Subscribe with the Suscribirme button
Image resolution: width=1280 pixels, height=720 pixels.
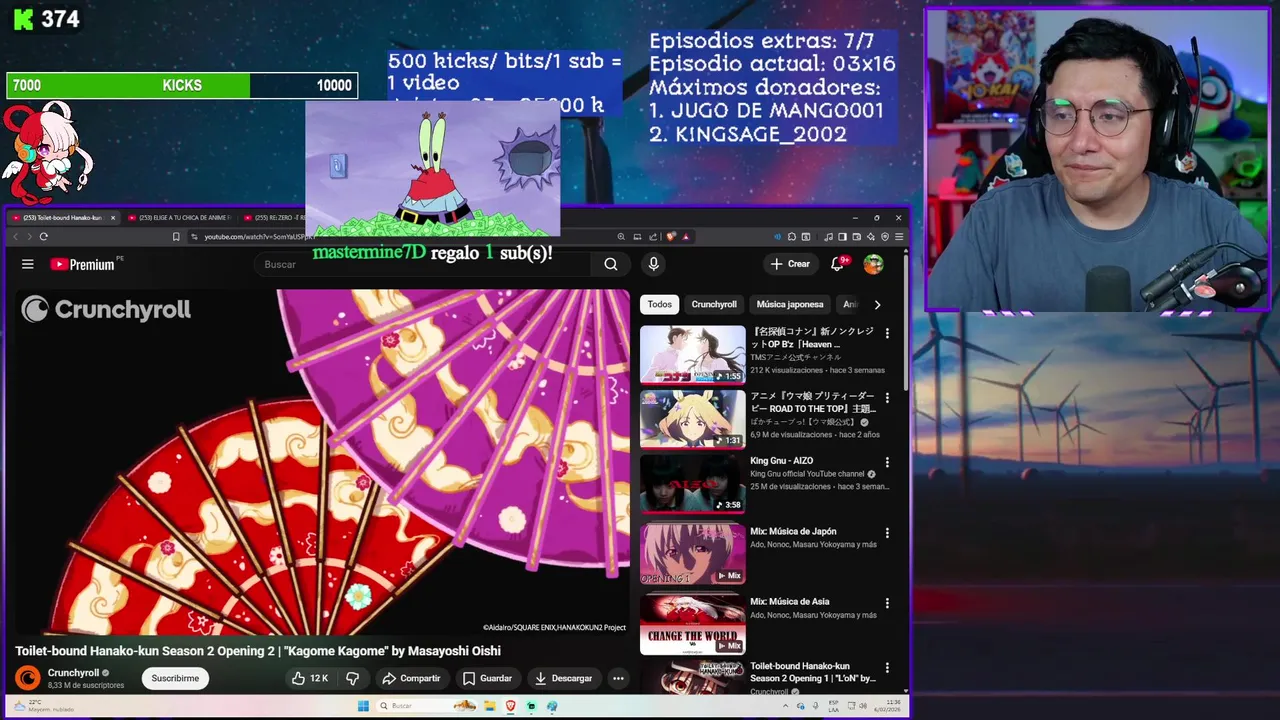(175, 678)
